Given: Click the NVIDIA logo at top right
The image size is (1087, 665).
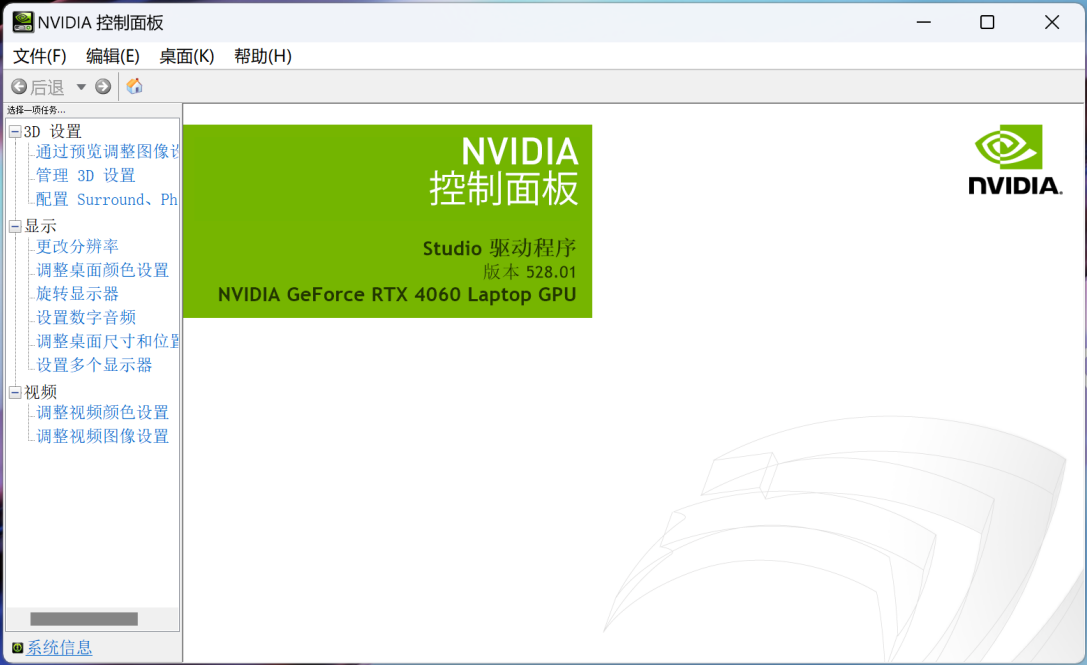Looking at the screenshot, I should click(x=1015, y=160).
